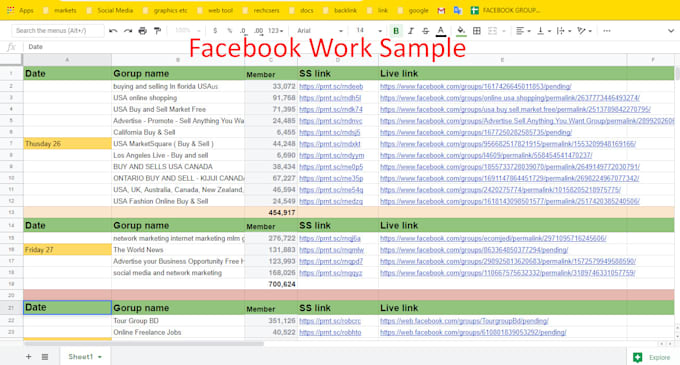Format as percent

(x=229, y=31)
